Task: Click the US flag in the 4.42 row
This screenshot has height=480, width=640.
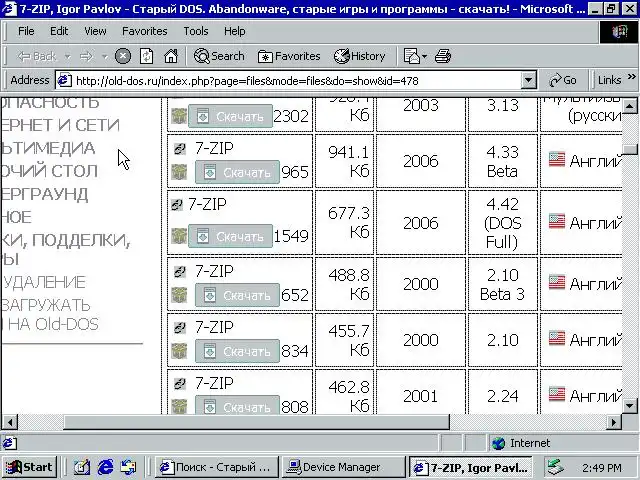Action: [x=557, y=221]
